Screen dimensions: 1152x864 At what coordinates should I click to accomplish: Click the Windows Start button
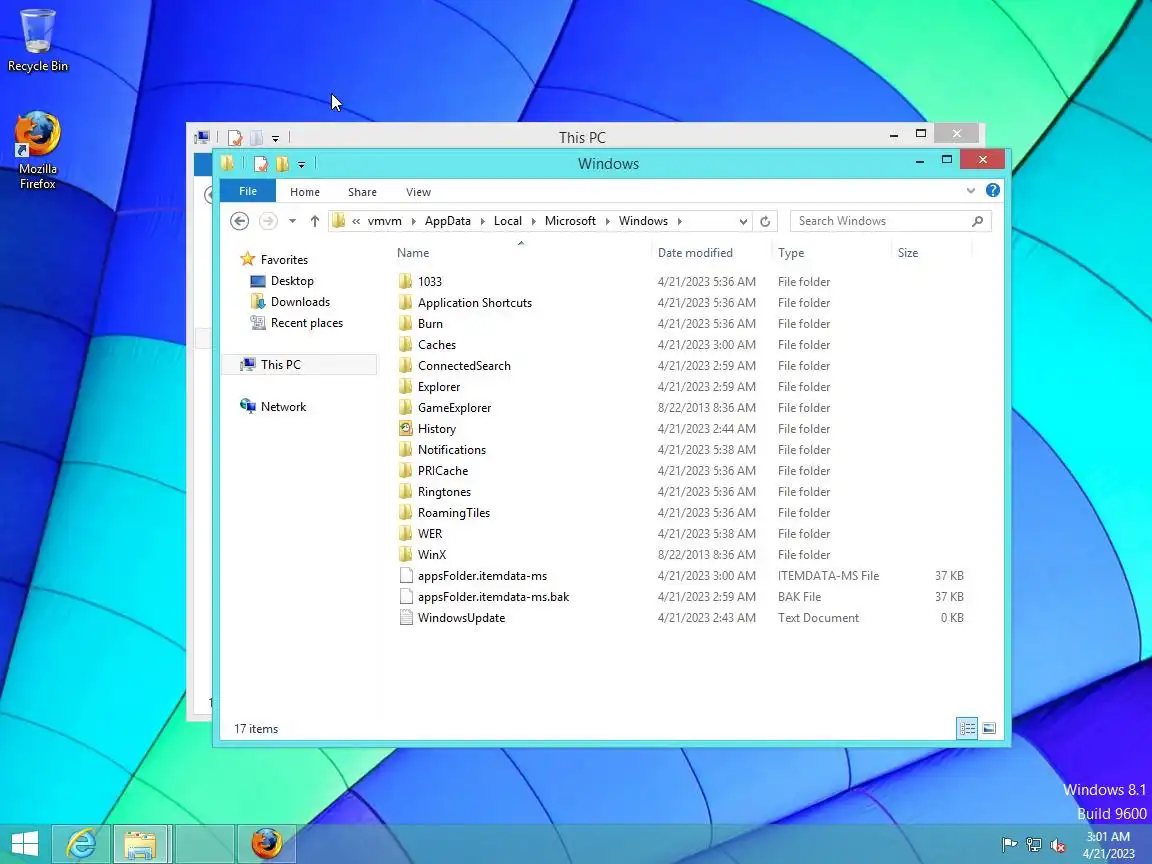[x=24, y=843]
